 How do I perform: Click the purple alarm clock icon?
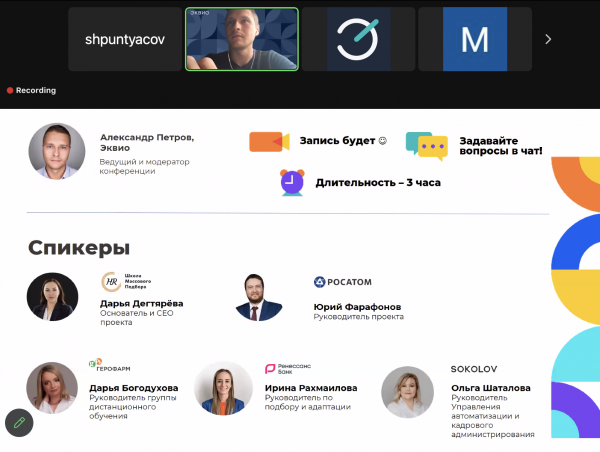pos(292,183)
